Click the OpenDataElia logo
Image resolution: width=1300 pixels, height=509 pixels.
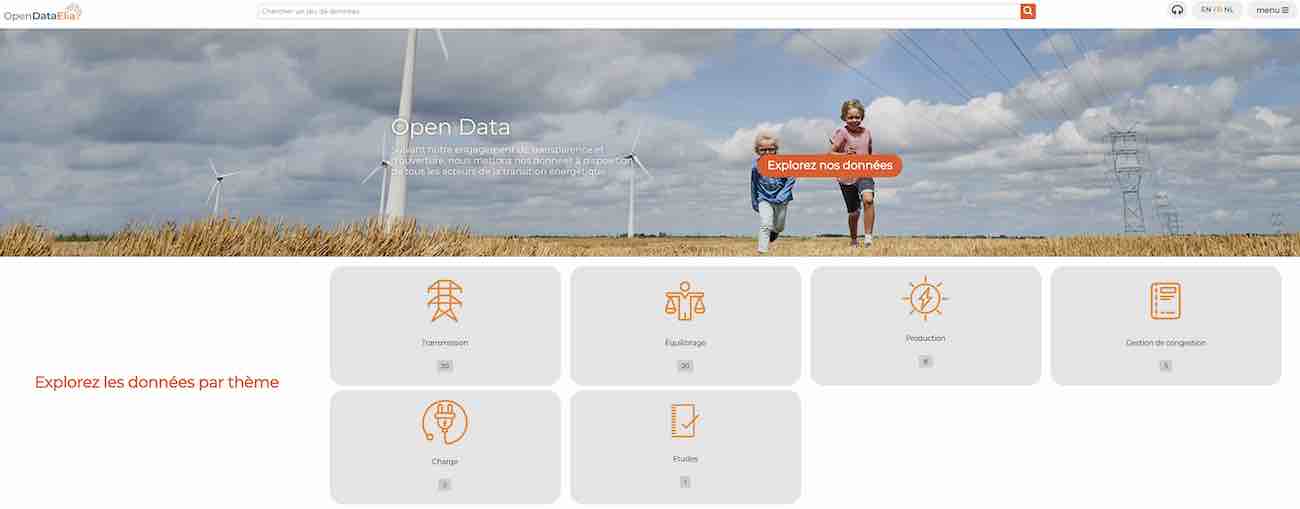pyautogui.click(x=42, y=12)
